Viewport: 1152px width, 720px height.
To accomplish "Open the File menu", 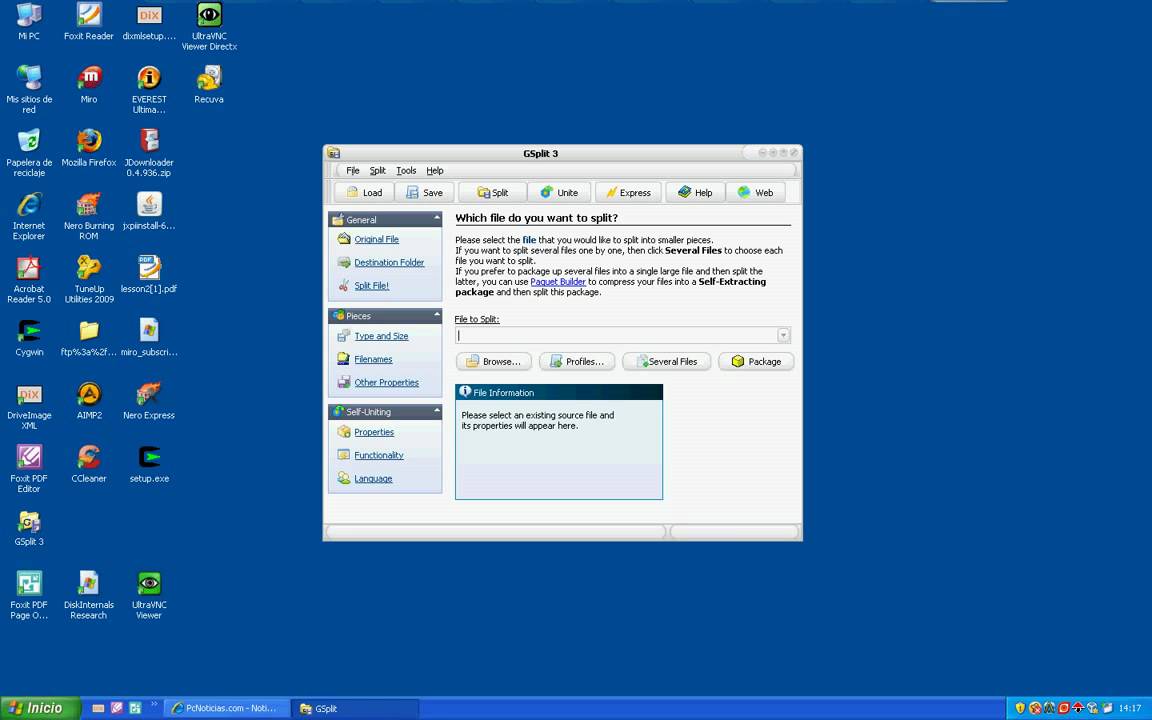I will [353, 170].
